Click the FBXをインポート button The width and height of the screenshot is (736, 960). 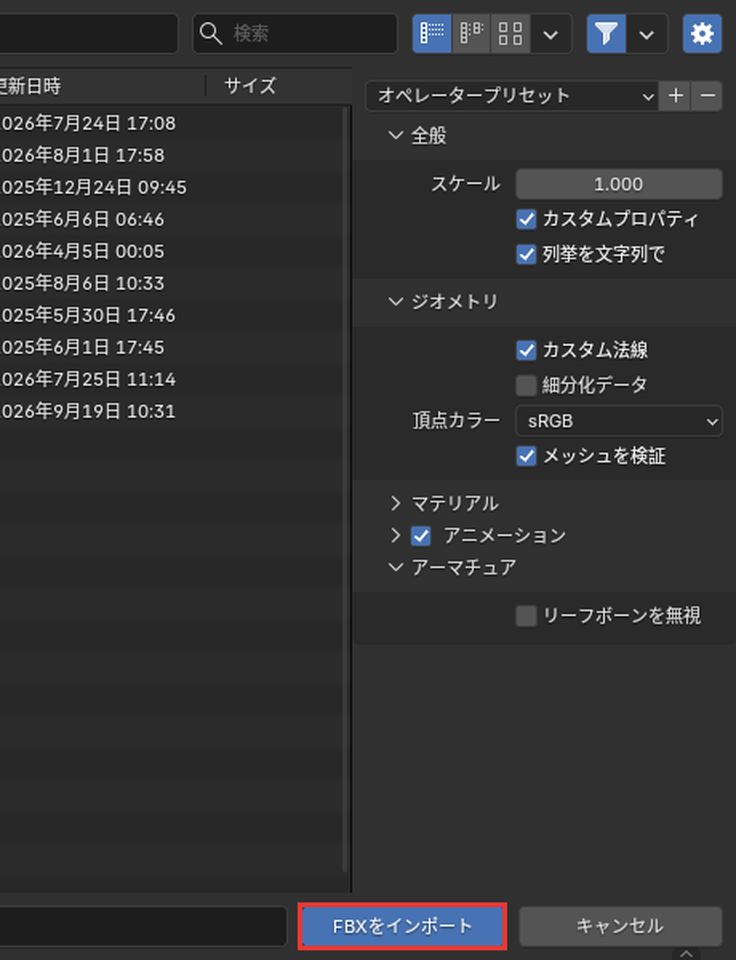402,926
